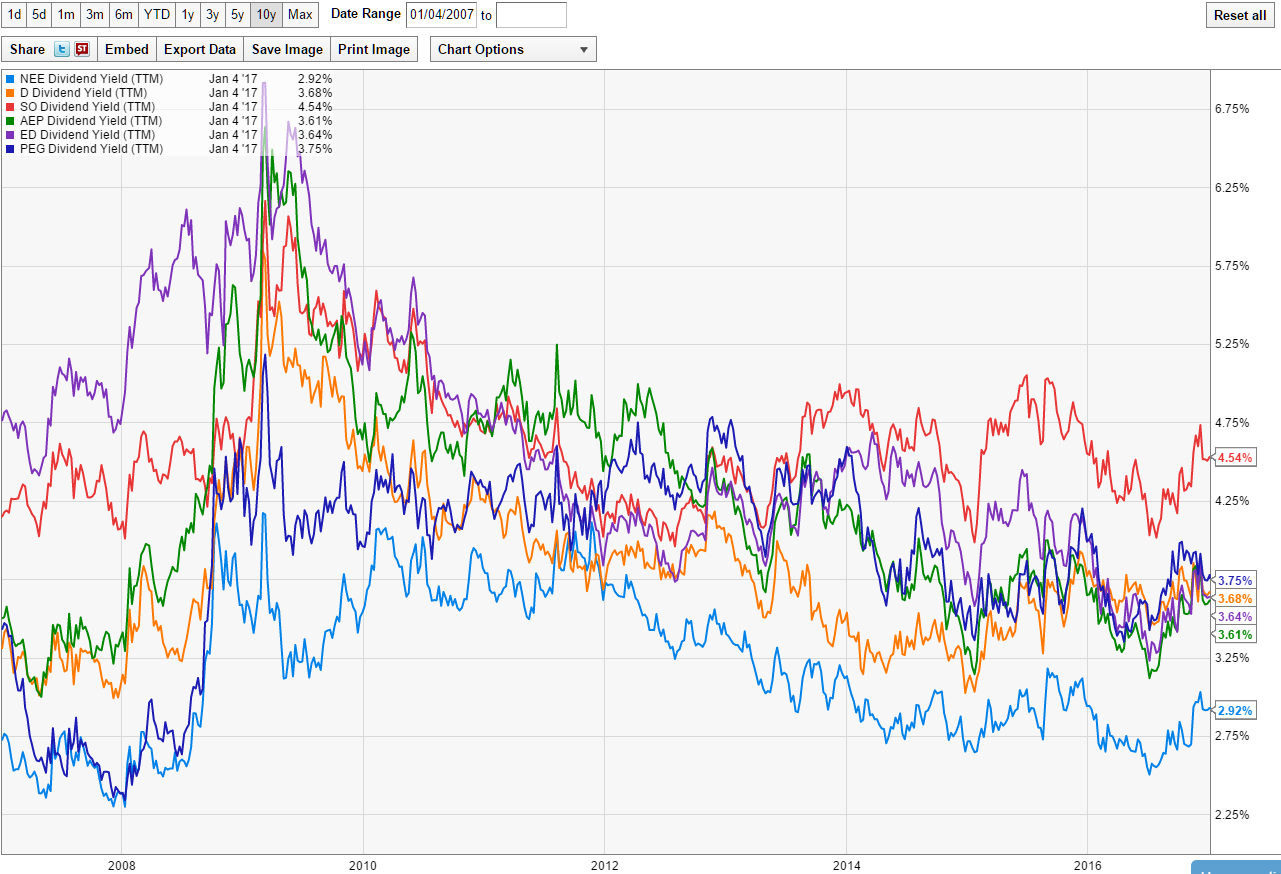Click the NEE legend color swatch
The height and width of the screenshot is (874, 1281).
click(10, 79)
